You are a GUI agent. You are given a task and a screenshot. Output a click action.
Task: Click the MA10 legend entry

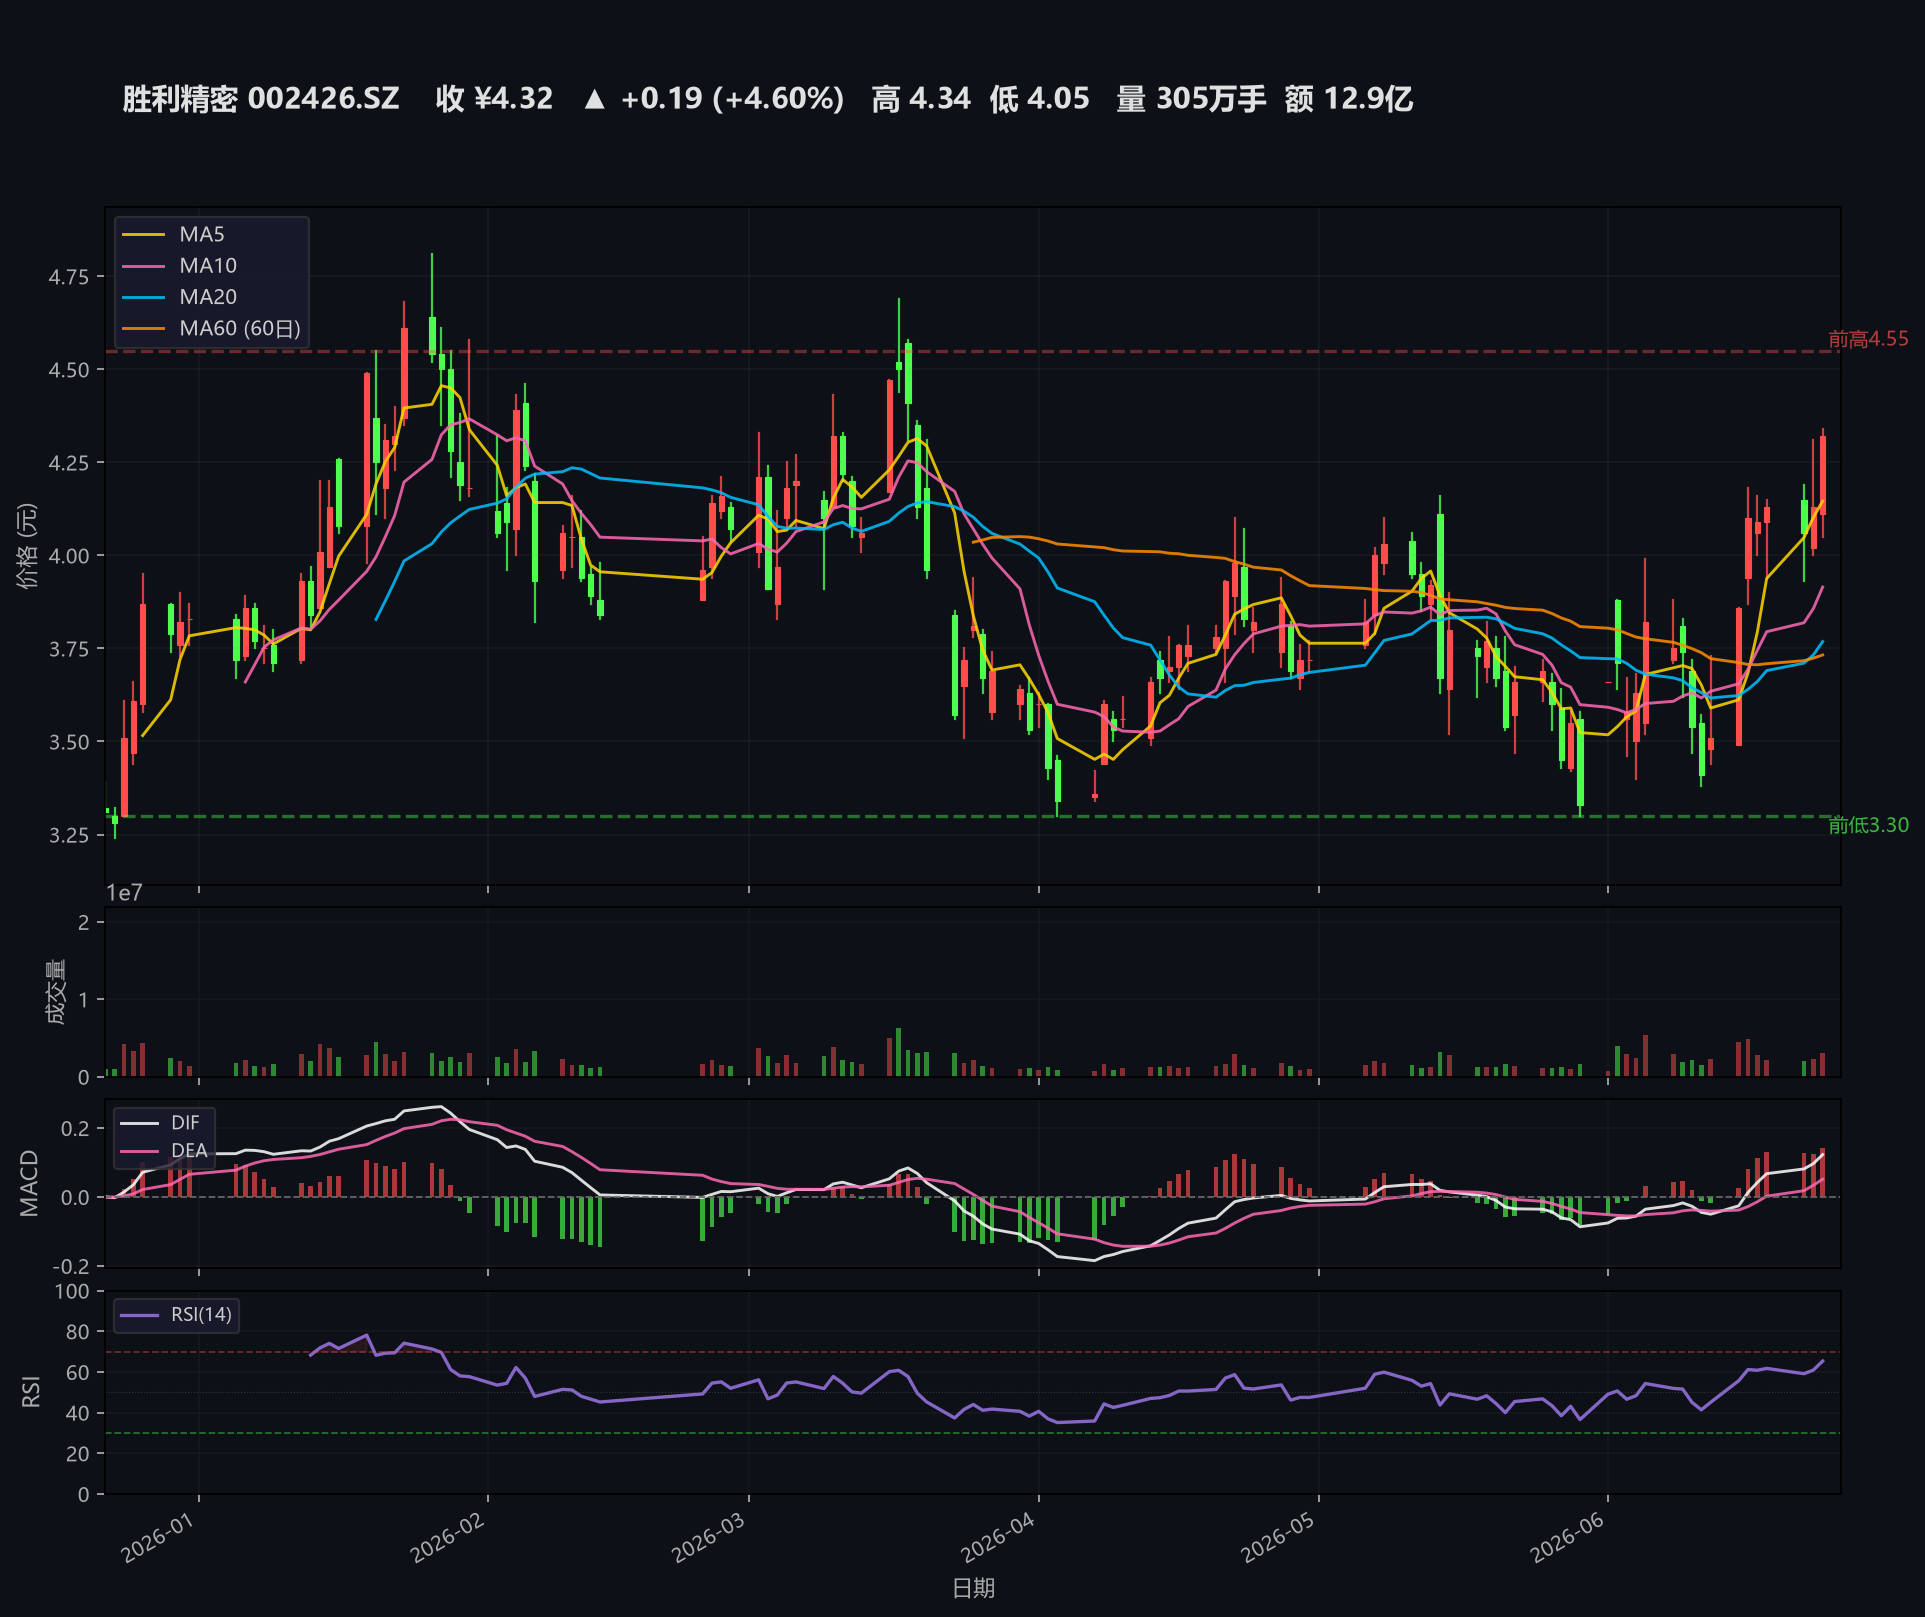click(180, 265)
